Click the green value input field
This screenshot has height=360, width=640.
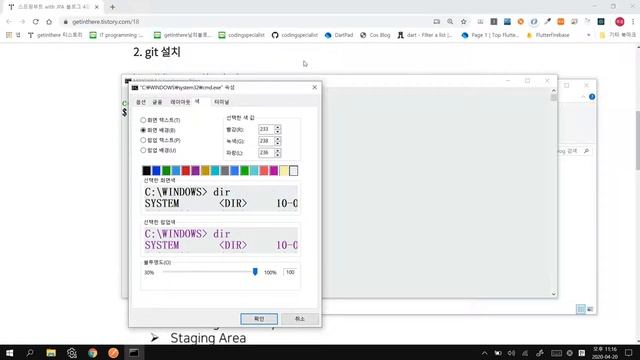(266, 141)
